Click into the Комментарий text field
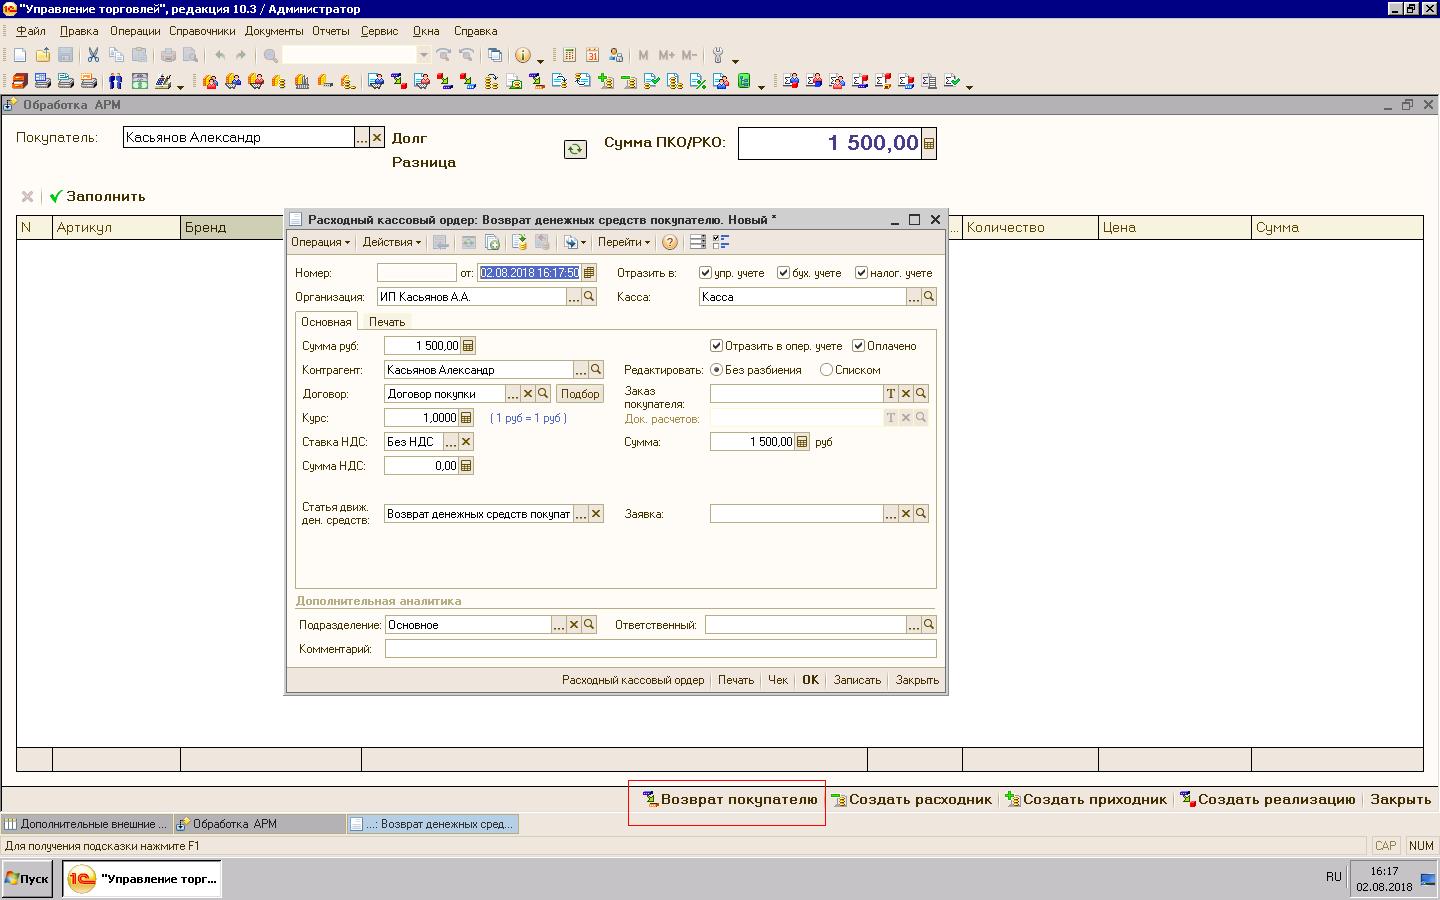This screenshot has height=900, width=1440. 660,649
